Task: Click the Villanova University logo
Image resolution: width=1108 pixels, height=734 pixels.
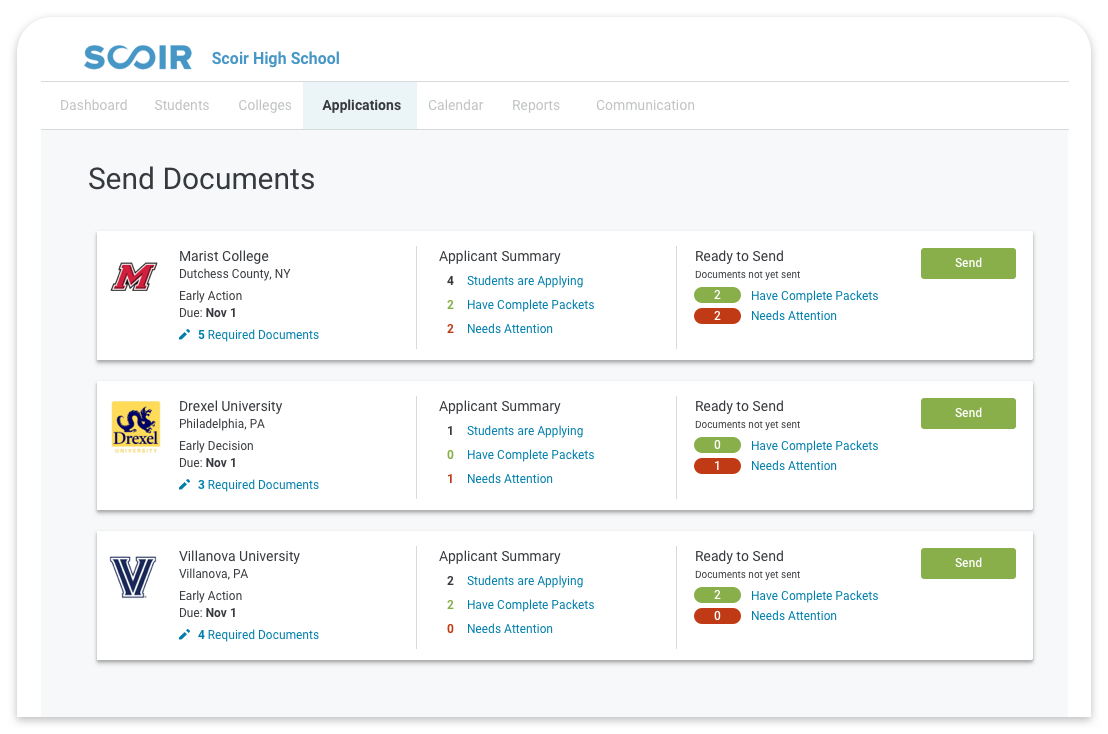Action: pyautogui.click(x=133, y=577)
